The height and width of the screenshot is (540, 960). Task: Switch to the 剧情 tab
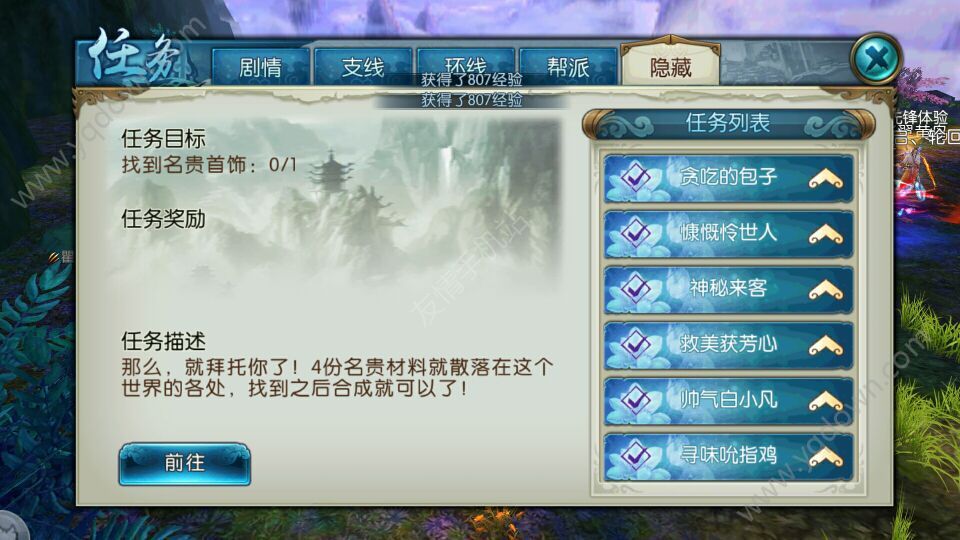click(x=260, y=66)
